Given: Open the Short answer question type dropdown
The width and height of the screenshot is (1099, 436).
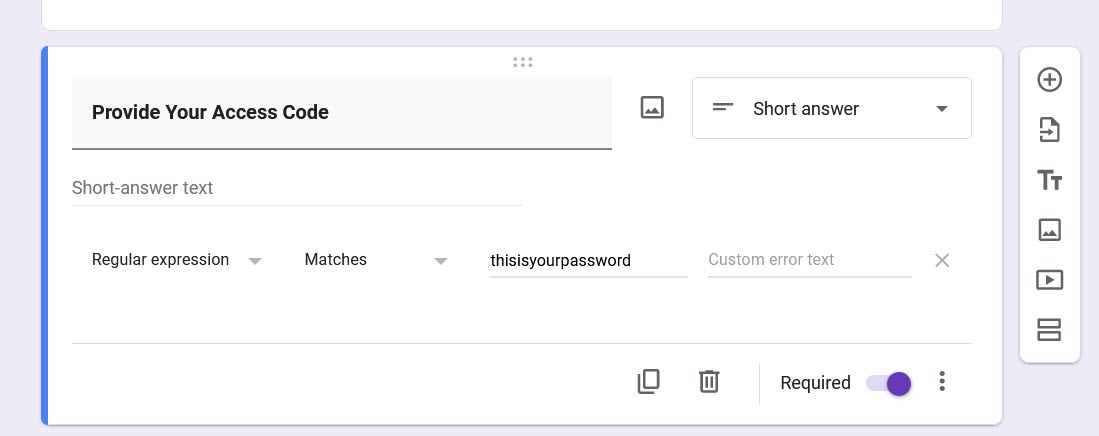Looking at the screenshot, I should (x=831, y=108).
